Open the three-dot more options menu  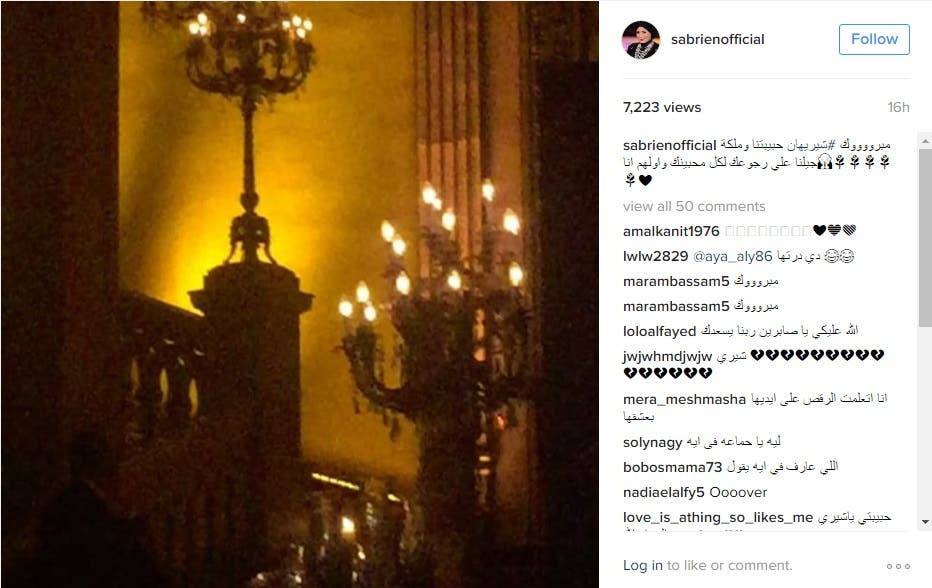coord(898,566)
